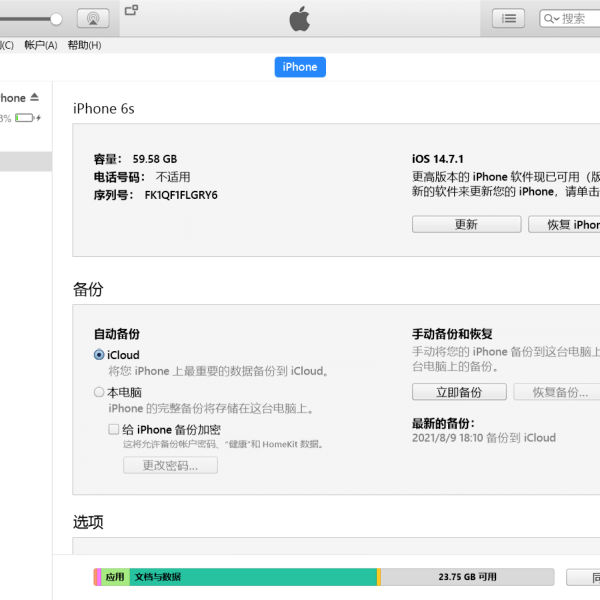This screenshot has width=600, height=600.
Task: Click the battery charging indicator
Action: point(28,118)
